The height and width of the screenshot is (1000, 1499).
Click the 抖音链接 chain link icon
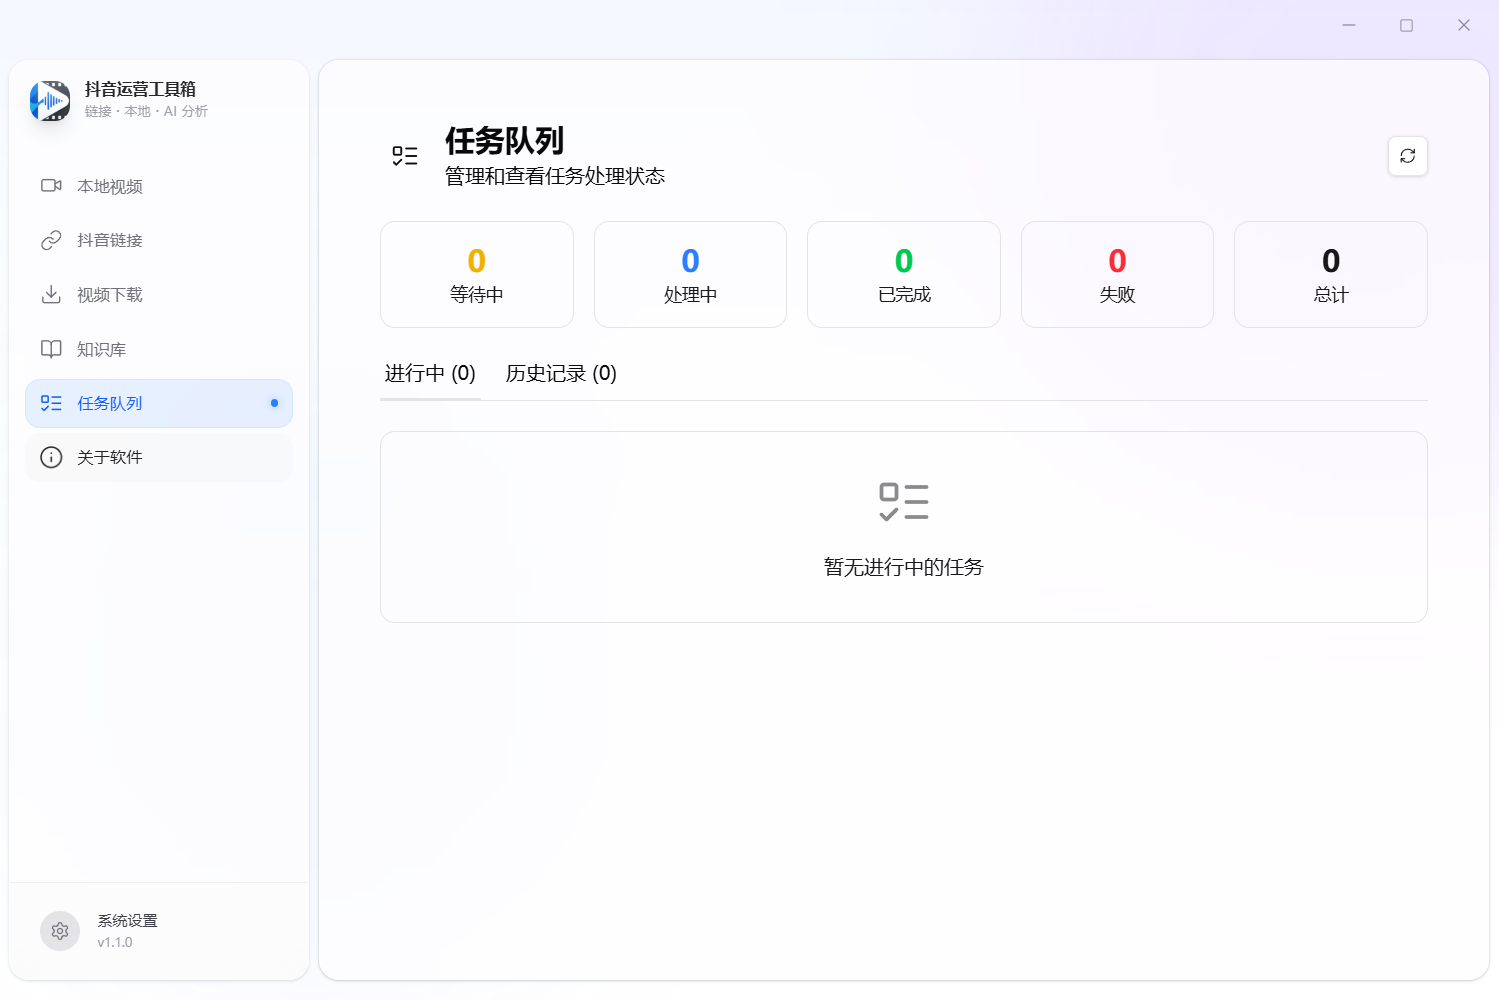[51, 240]
